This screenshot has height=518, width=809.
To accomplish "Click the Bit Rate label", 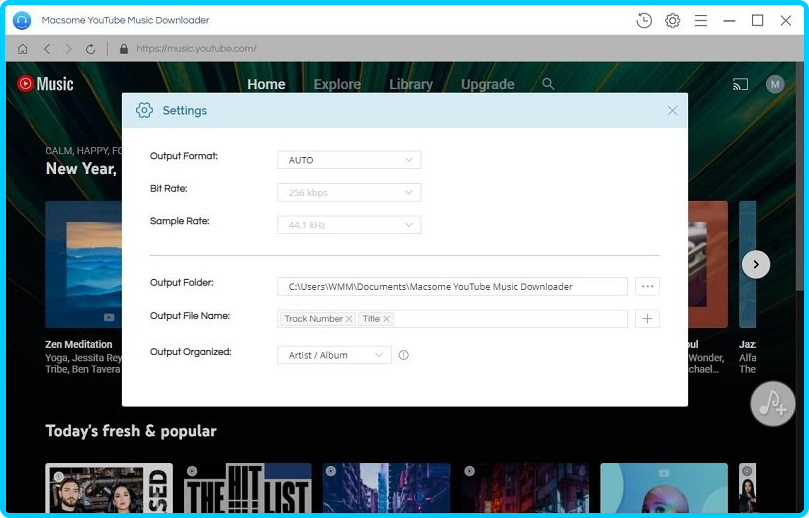I will (x=169, y=188).
